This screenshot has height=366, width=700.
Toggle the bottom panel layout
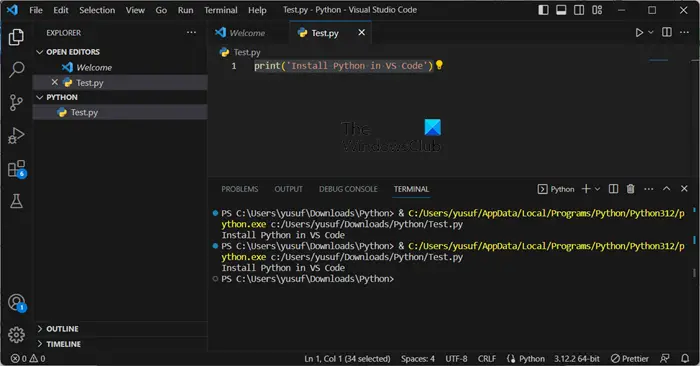[561, 10]
